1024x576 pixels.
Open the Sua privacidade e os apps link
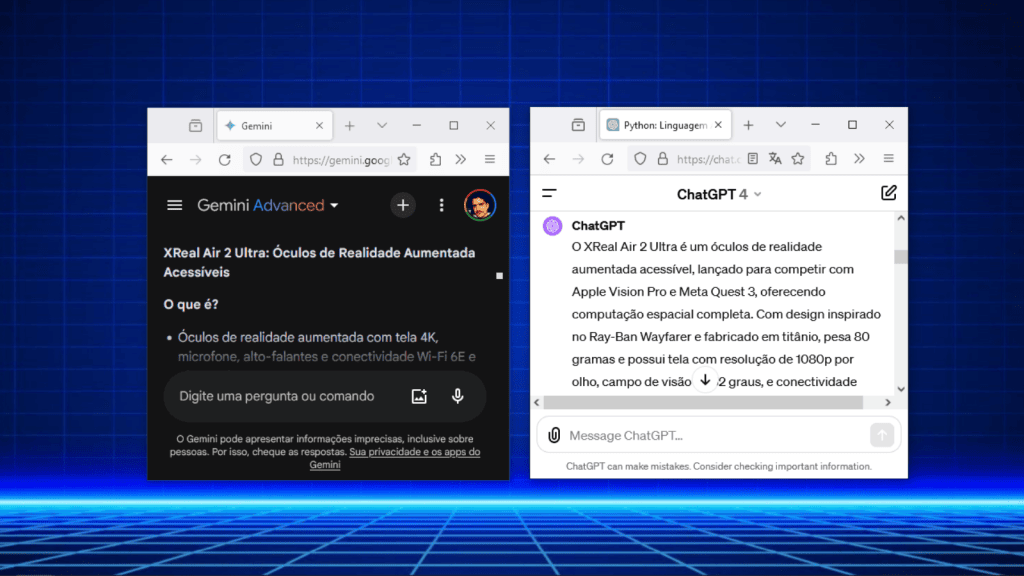414,452
